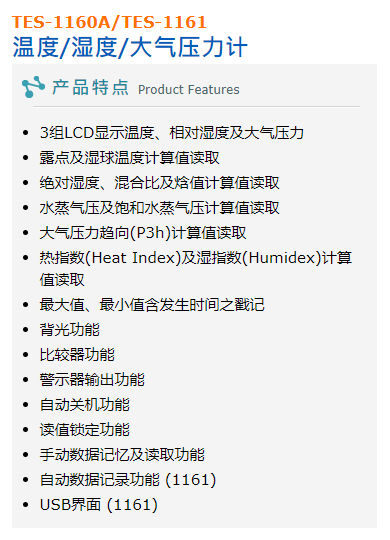Select the 产品特点 section header

click(x=91, y=87)
